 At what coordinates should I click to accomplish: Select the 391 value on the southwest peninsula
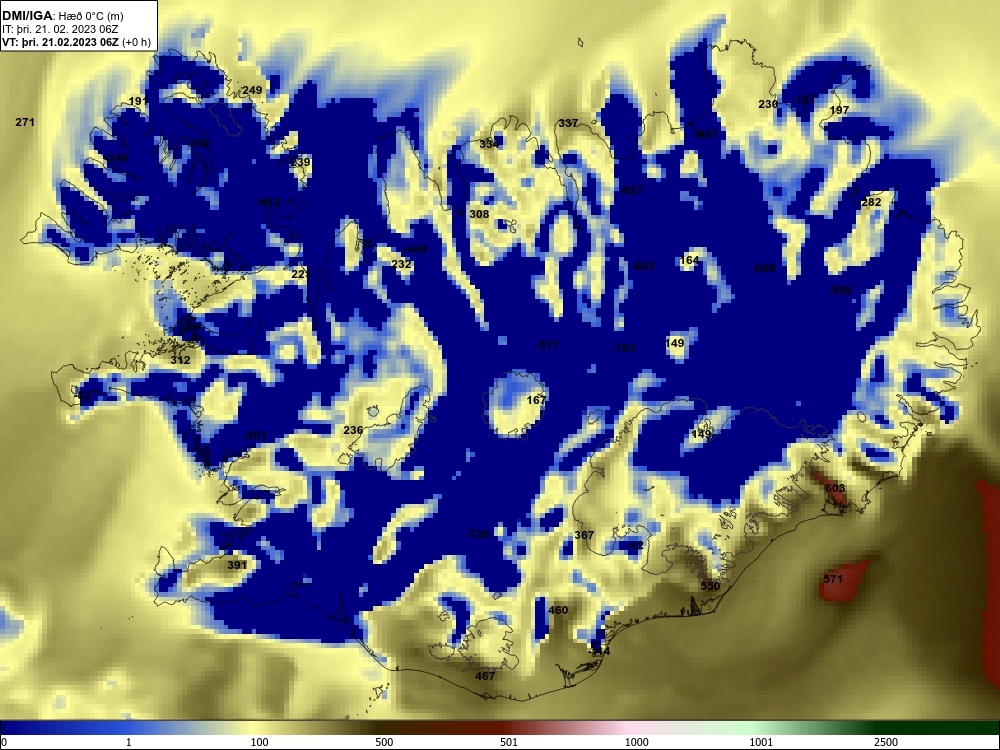(237, 565)
